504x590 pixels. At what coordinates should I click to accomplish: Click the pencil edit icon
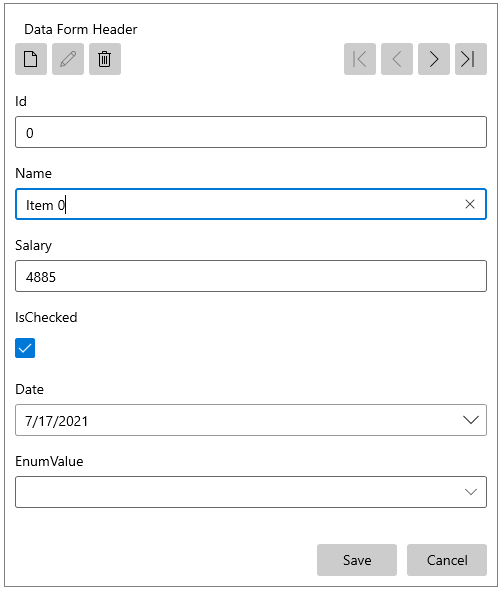[68, 59]
